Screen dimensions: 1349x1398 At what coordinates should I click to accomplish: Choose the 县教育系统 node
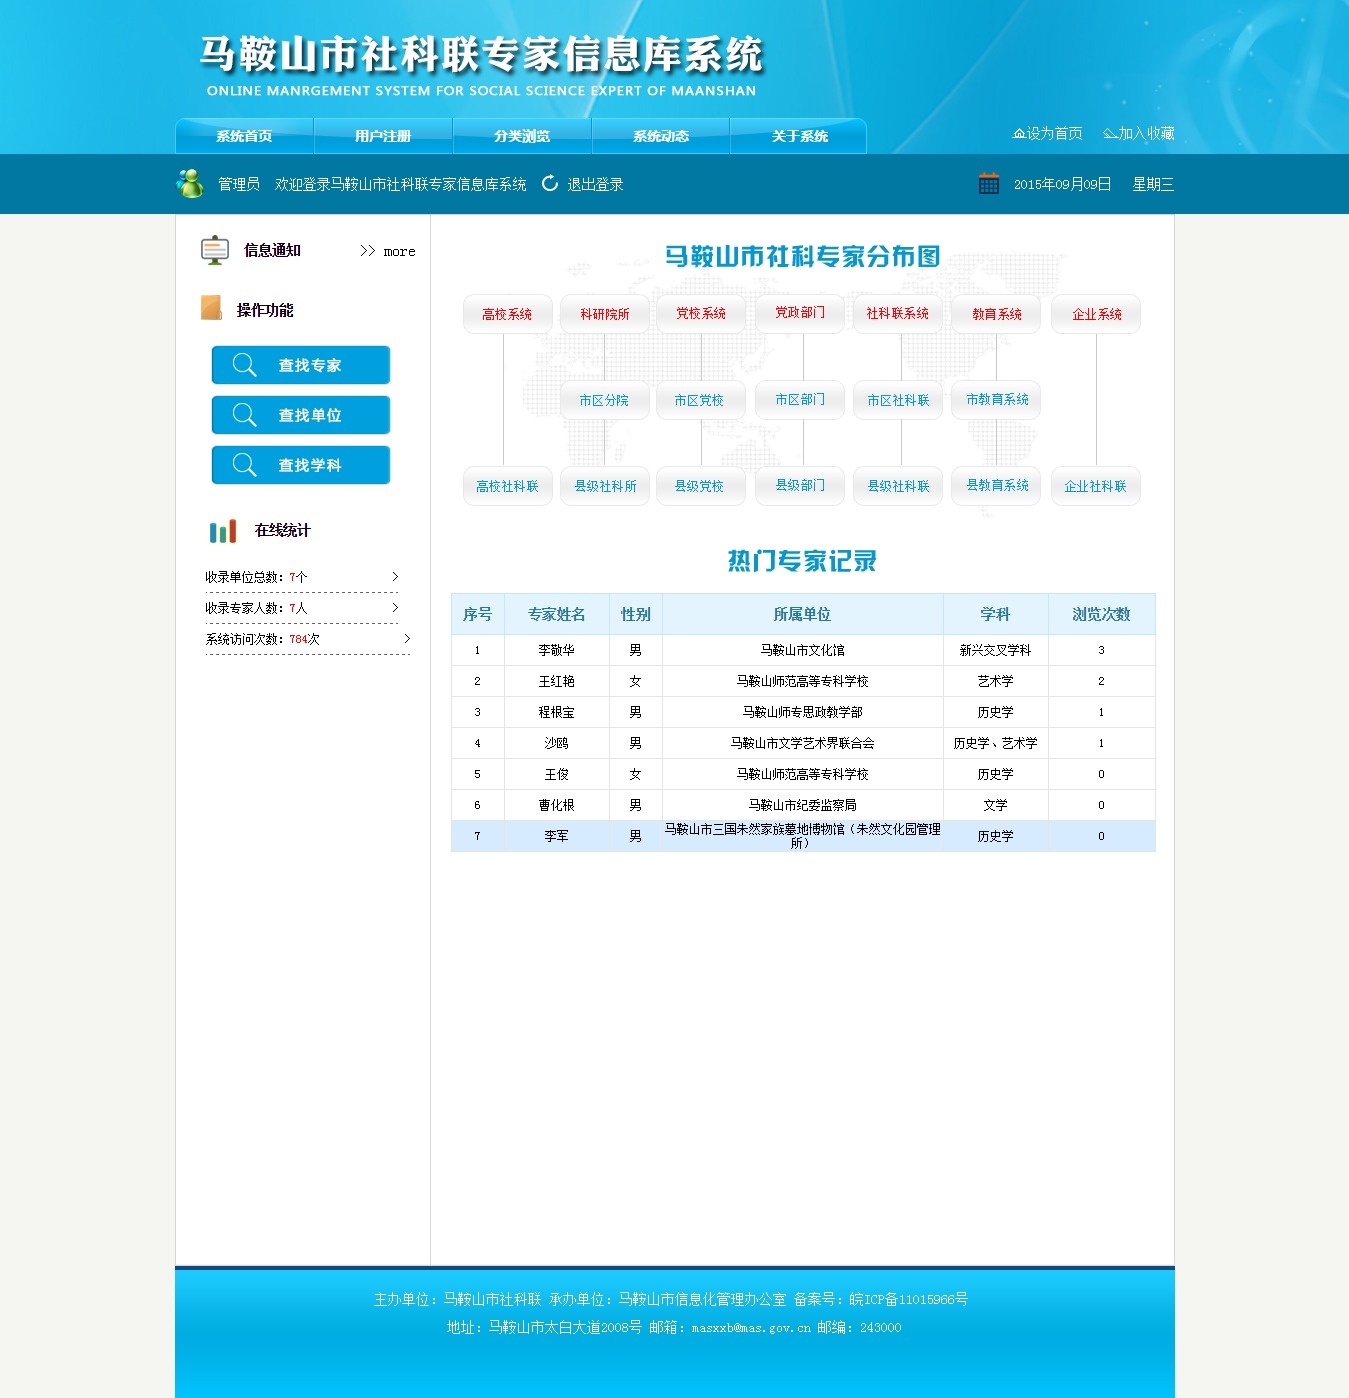click(997, 485)
